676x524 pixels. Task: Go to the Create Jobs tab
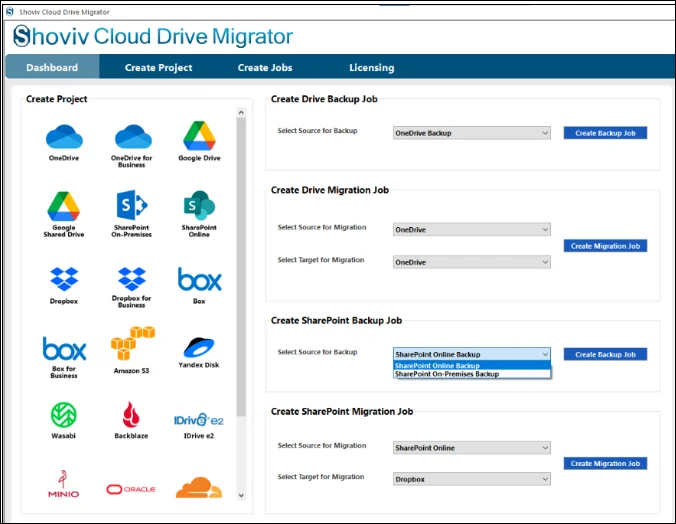[x=265, y=68]
